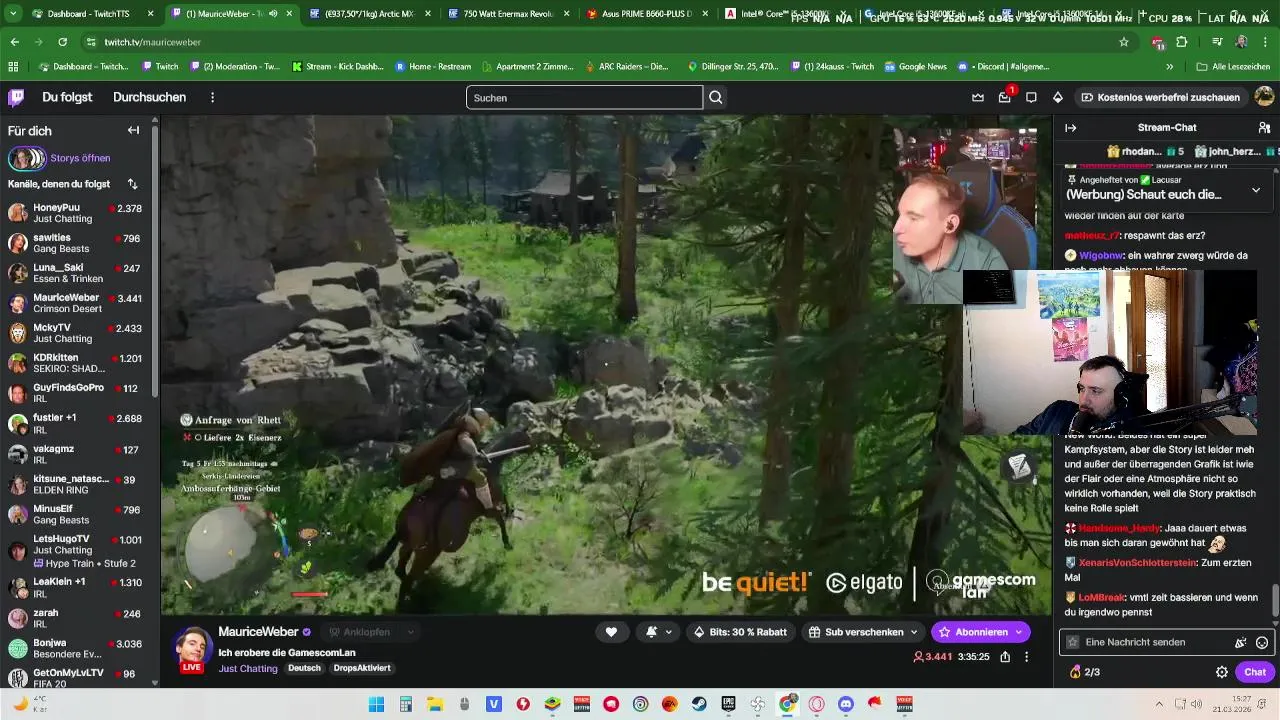Image resolution: width=1280 pixels, height=720 pixels.
Task: Open stream more options three dots
Action: coord(1026,657)
